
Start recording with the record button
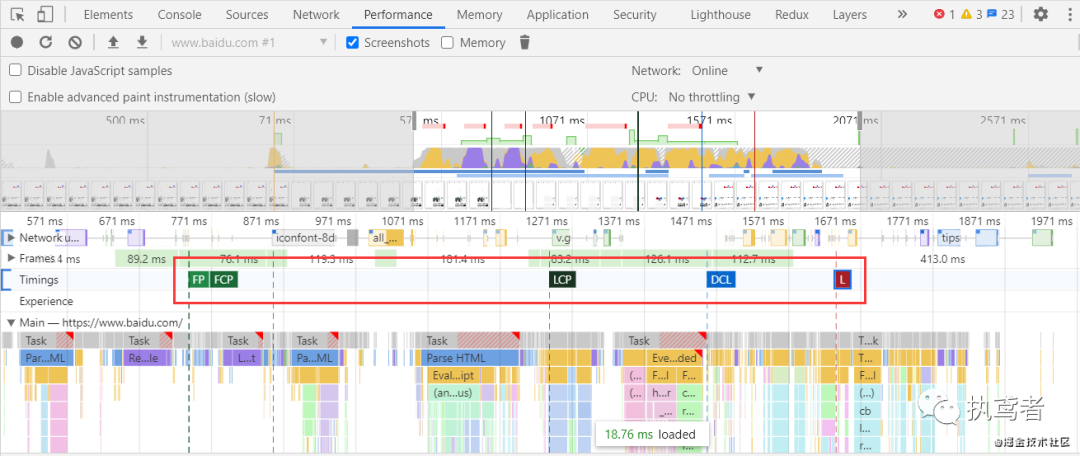(17, 43)
